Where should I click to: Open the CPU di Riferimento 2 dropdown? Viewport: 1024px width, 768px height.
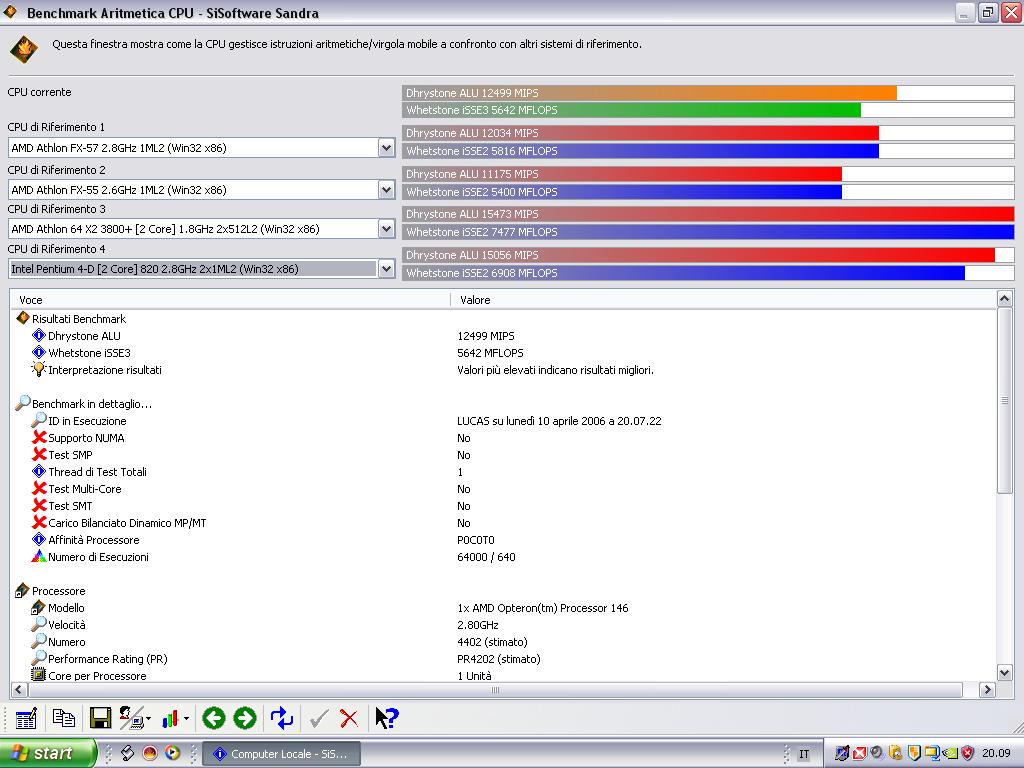click(x=386, y=189)
